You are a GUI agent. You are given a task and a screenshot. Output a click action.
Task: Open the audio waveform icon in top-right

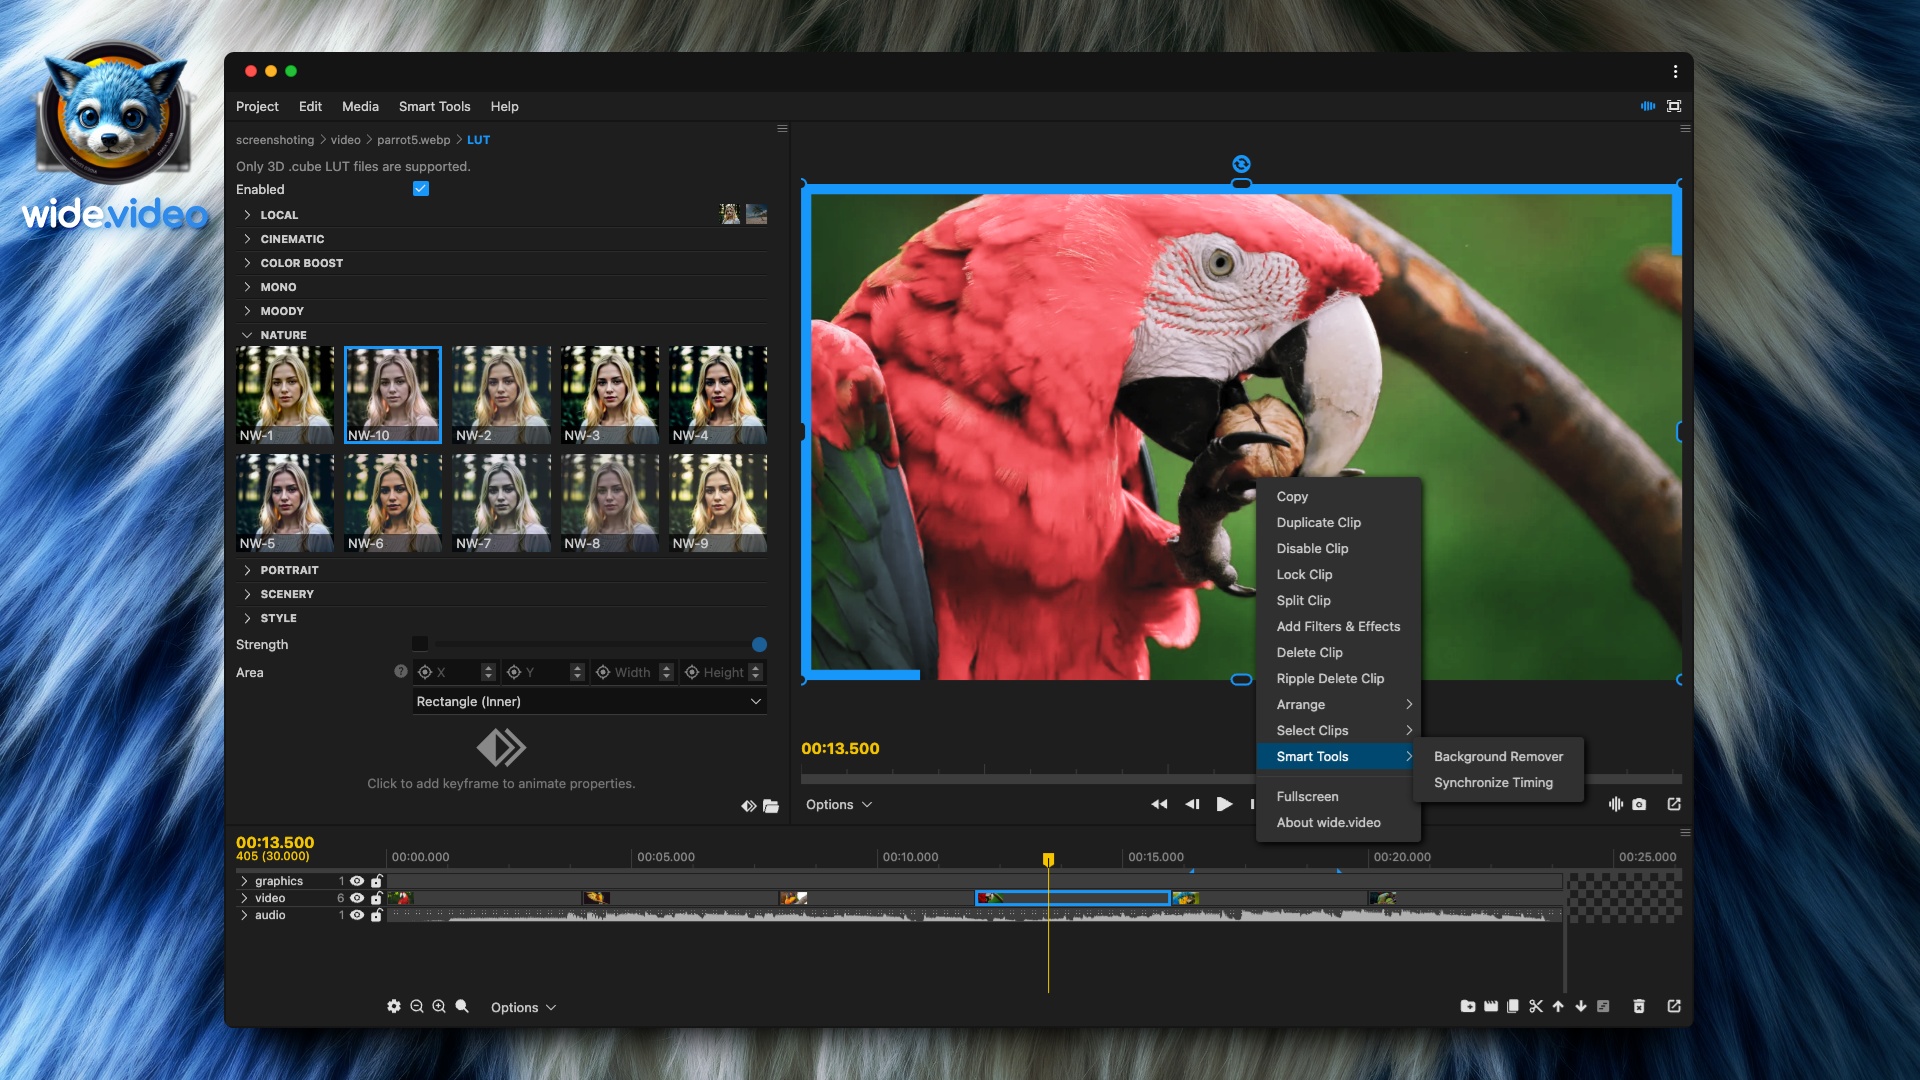(1648, 106)
